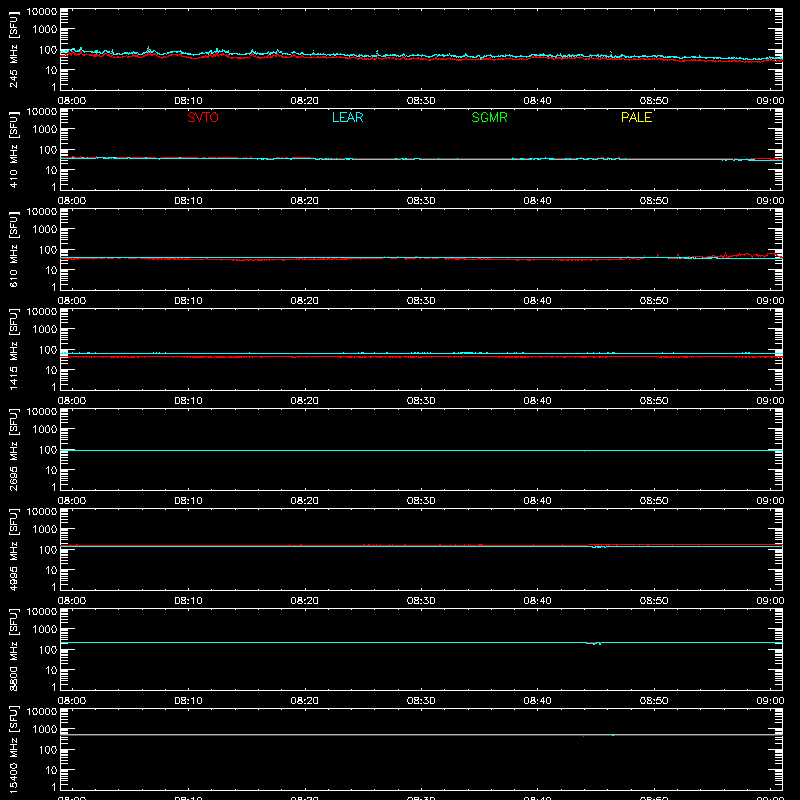Click the 10 tick of the 1415 MHz panel
This screenshot has width=800, height=800.
(x=51, y=370)
